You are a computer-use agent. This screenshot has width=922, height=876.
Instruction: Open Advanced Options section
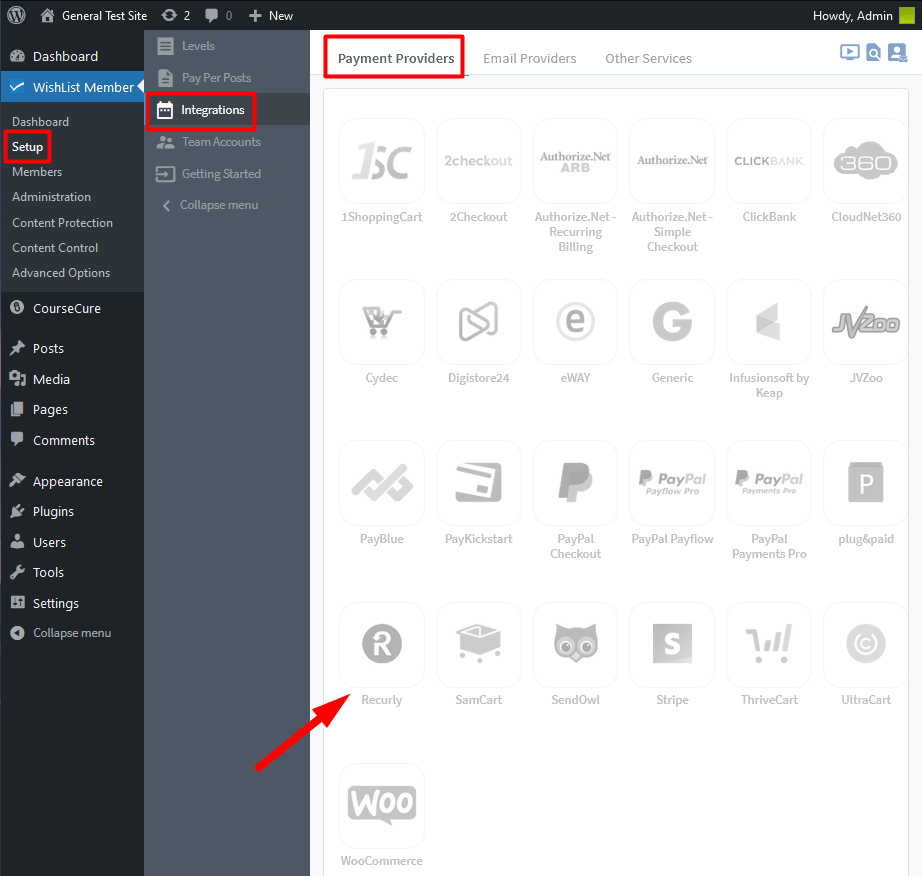click(x=61, y=273)
